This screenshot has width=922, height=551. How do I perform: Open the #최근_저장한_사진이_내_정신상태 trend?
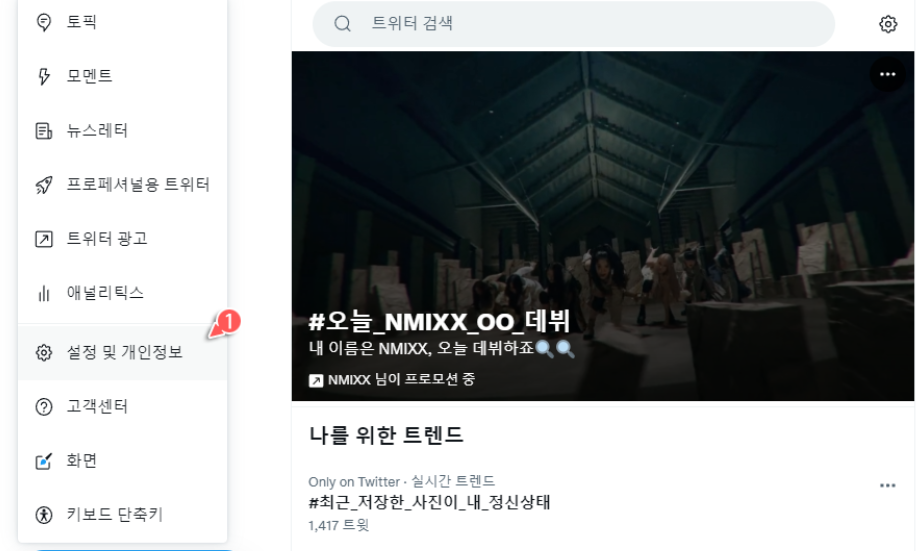pos(429,502)
